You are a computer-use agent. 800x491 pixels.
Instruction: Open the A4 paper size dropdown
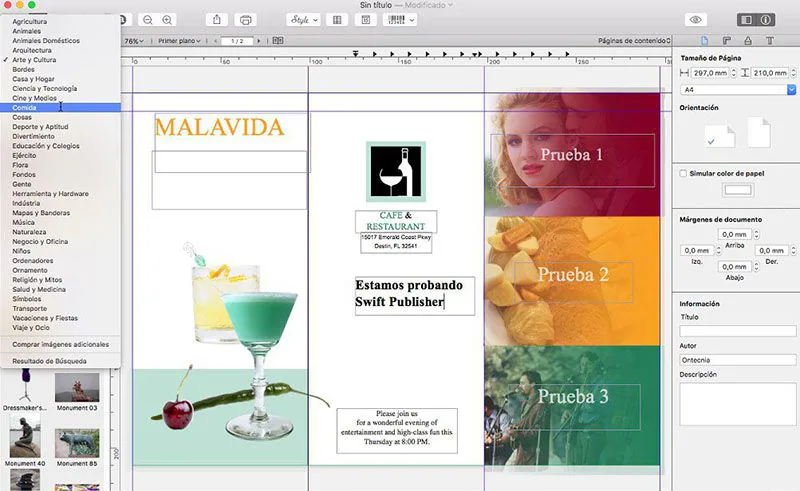coord(738,90)
